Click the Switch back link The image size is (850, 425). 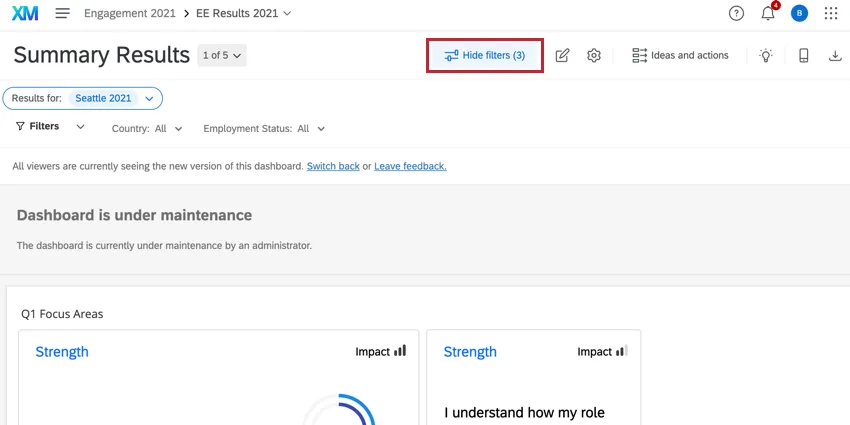pyautogui.click(x=333, y=166)
